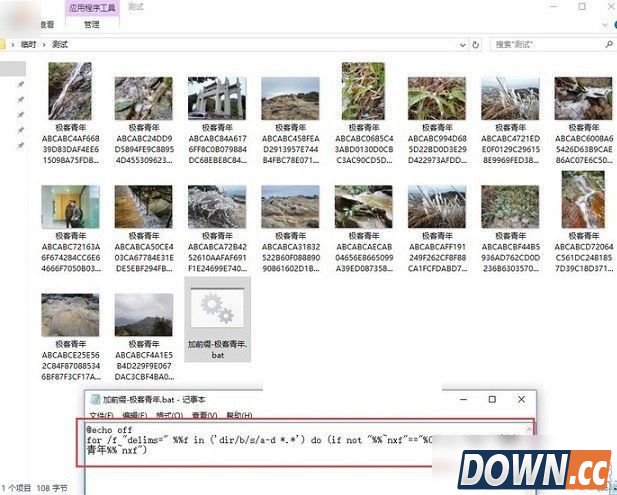Go to the 临时 folder in breadcrumb
Image resolution: width=617 pixels, height=495 pixels.
point(28,44)
